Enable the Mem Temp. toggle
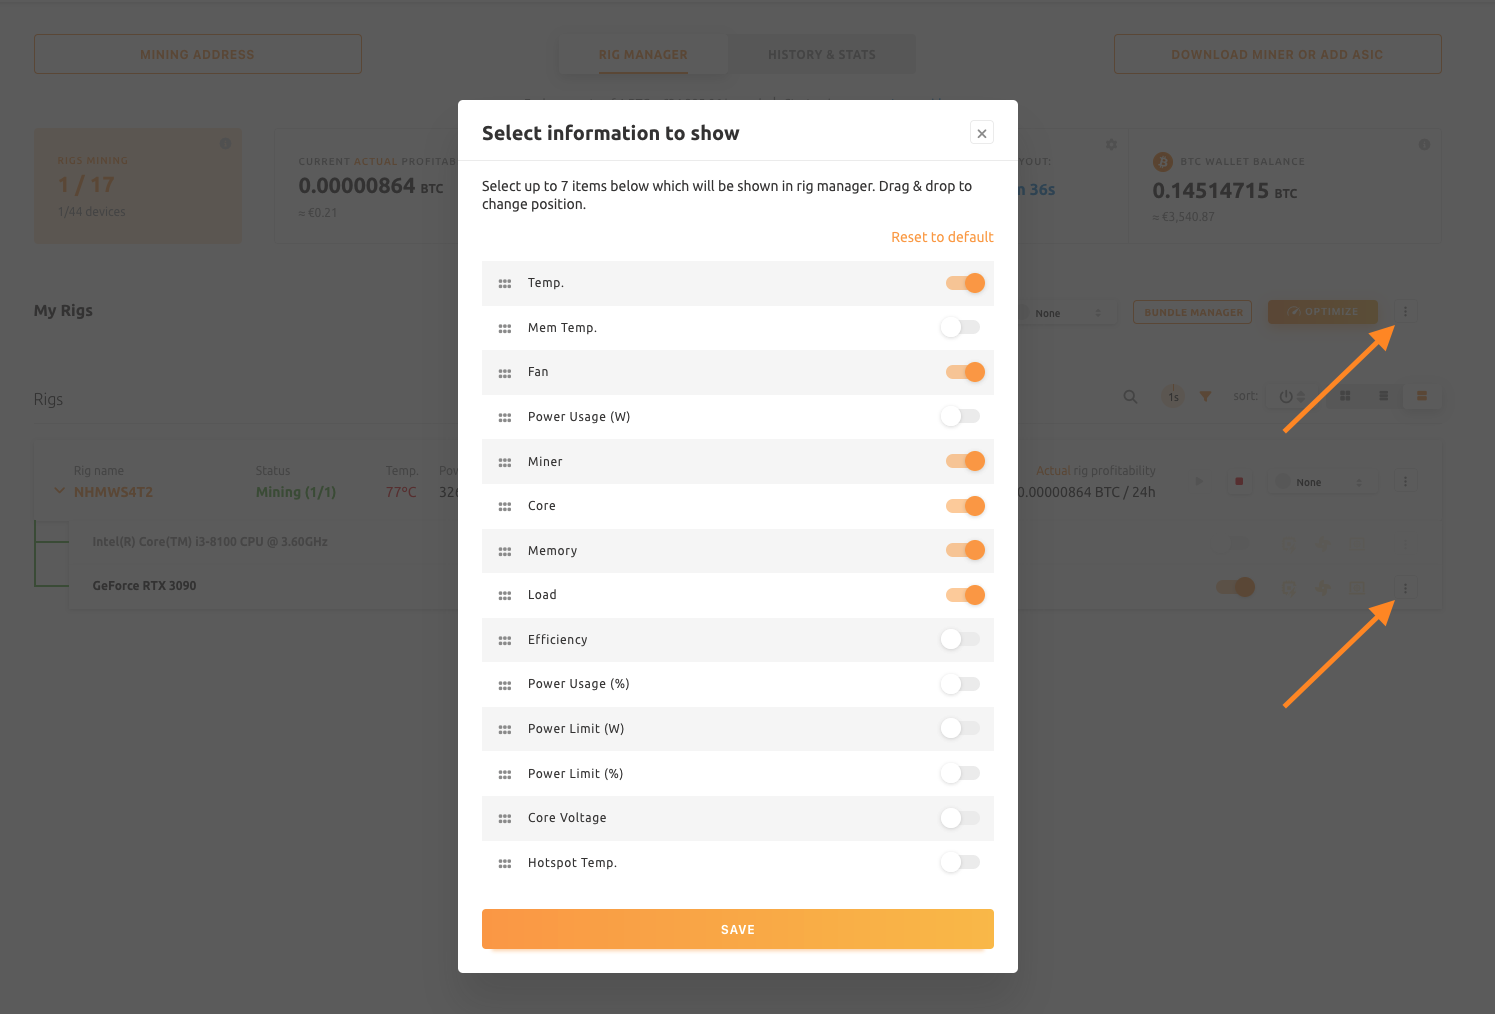This screenshot has height=1014, width=1495. [959, 327]
